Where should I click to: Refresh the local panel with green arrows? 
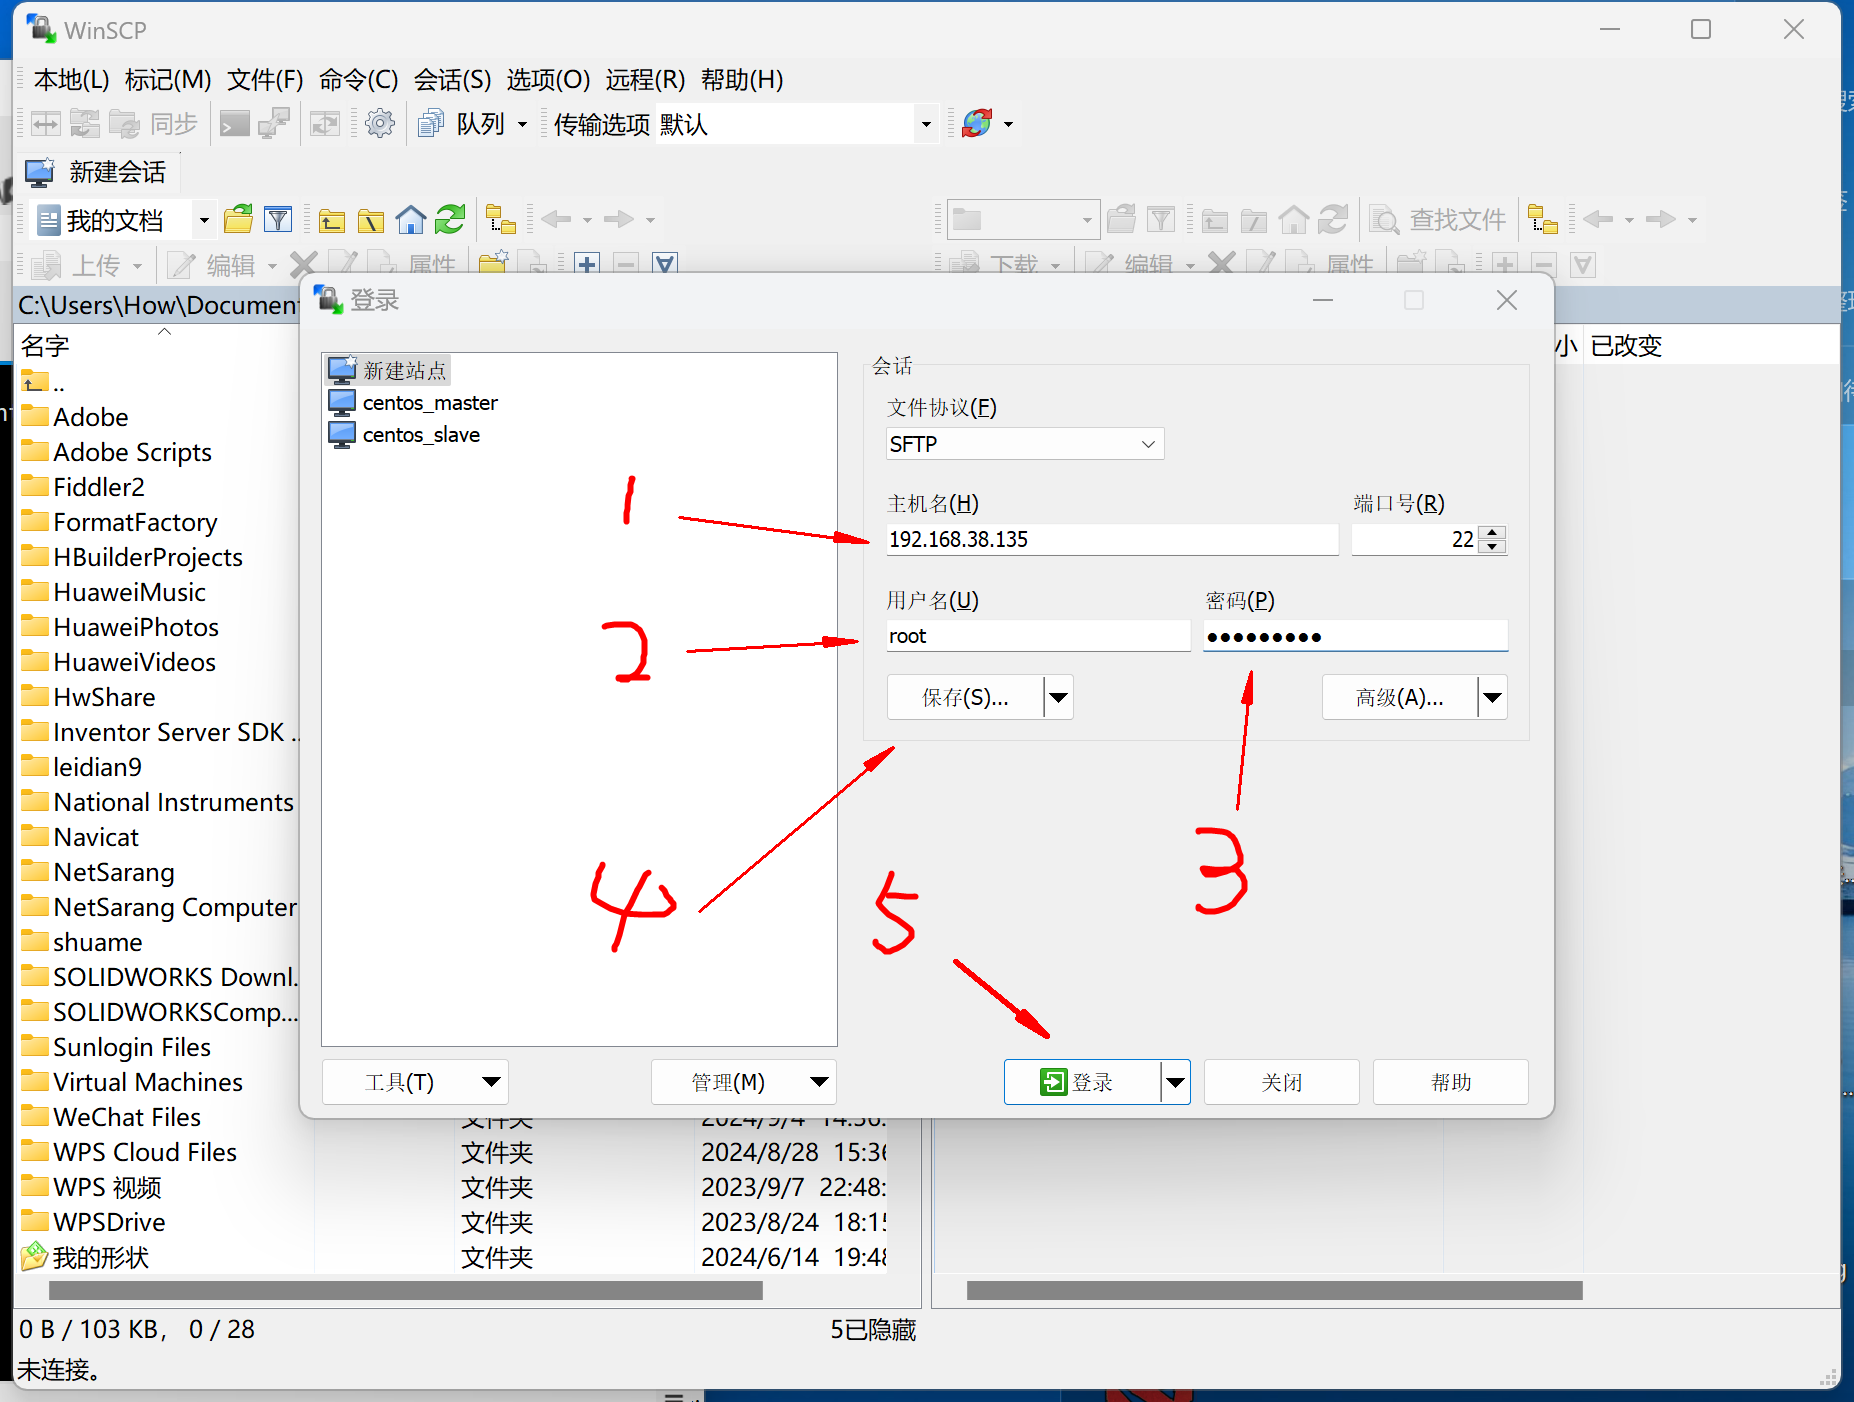(x=450, y=219)
